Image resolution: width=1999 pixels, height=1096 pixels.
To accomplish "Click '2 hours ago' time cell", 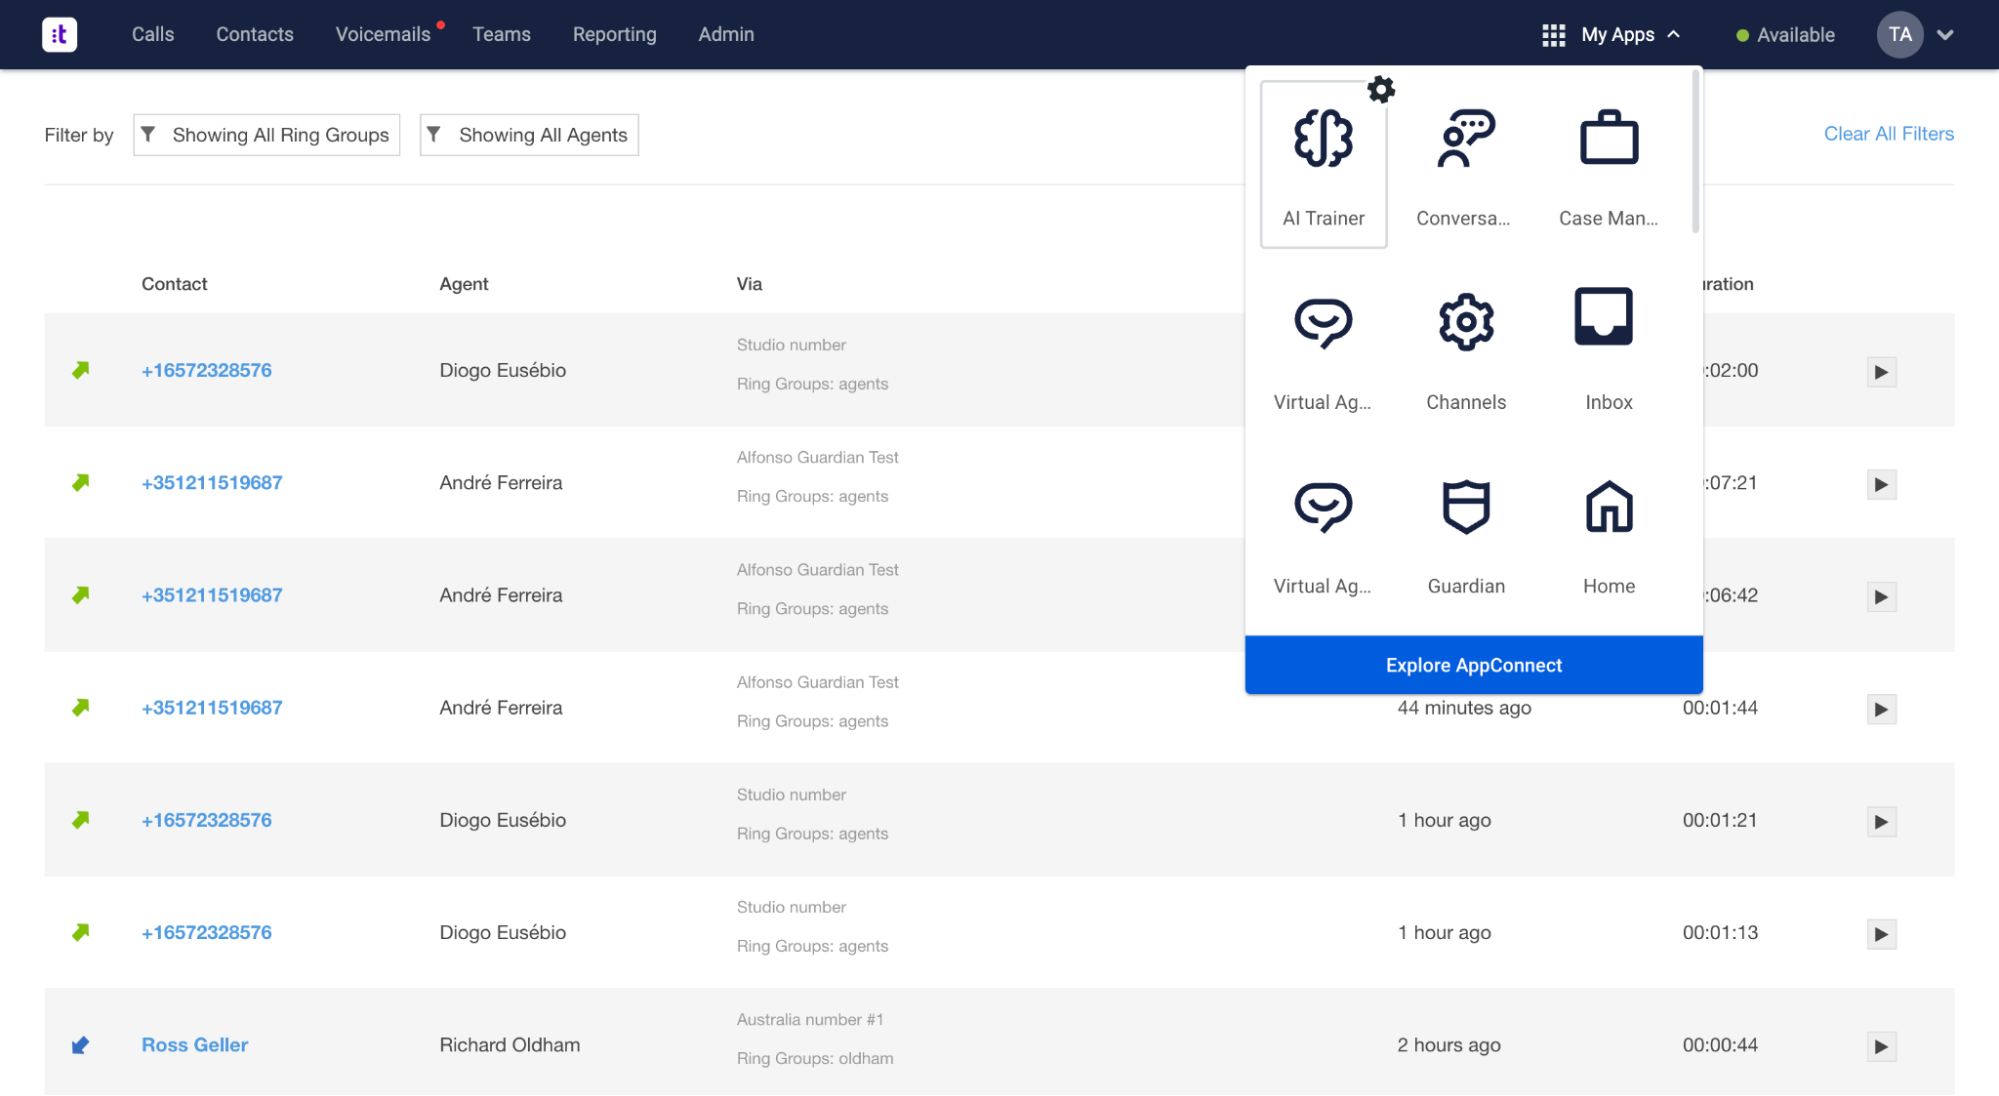I will pyautogui.click(x=1448, y=1045).
